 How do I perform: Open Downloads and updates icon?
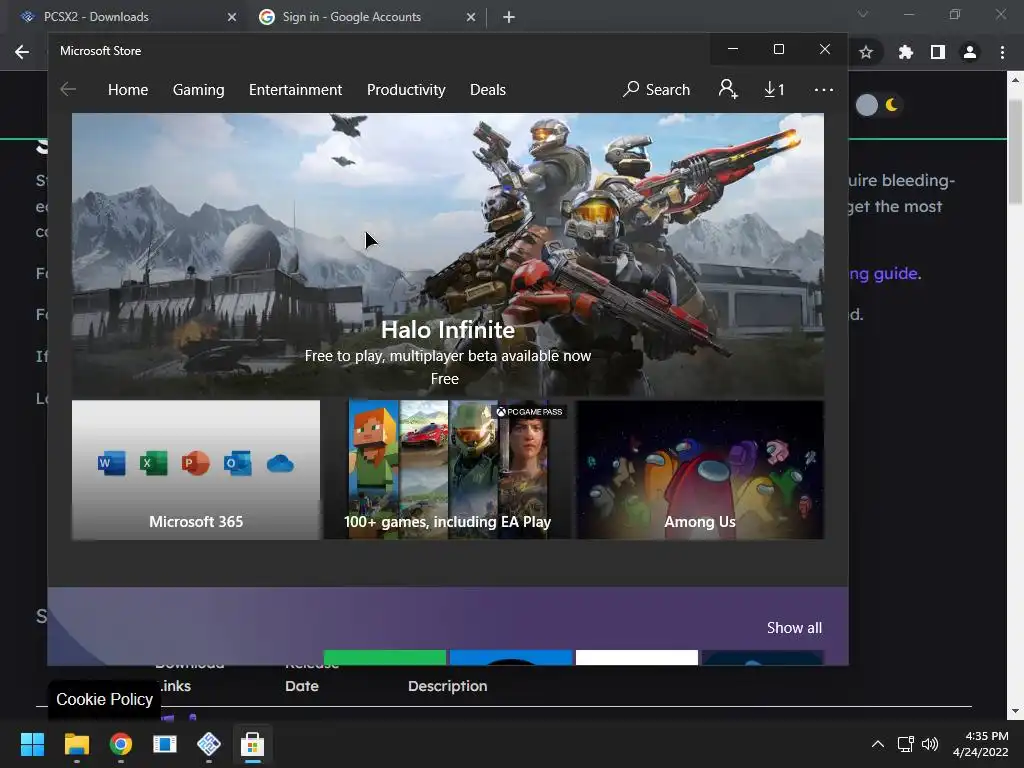point(774,89)
